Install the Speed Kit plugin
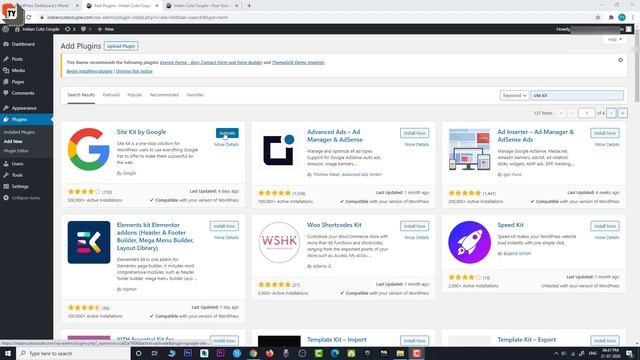 tap(604, 226)
